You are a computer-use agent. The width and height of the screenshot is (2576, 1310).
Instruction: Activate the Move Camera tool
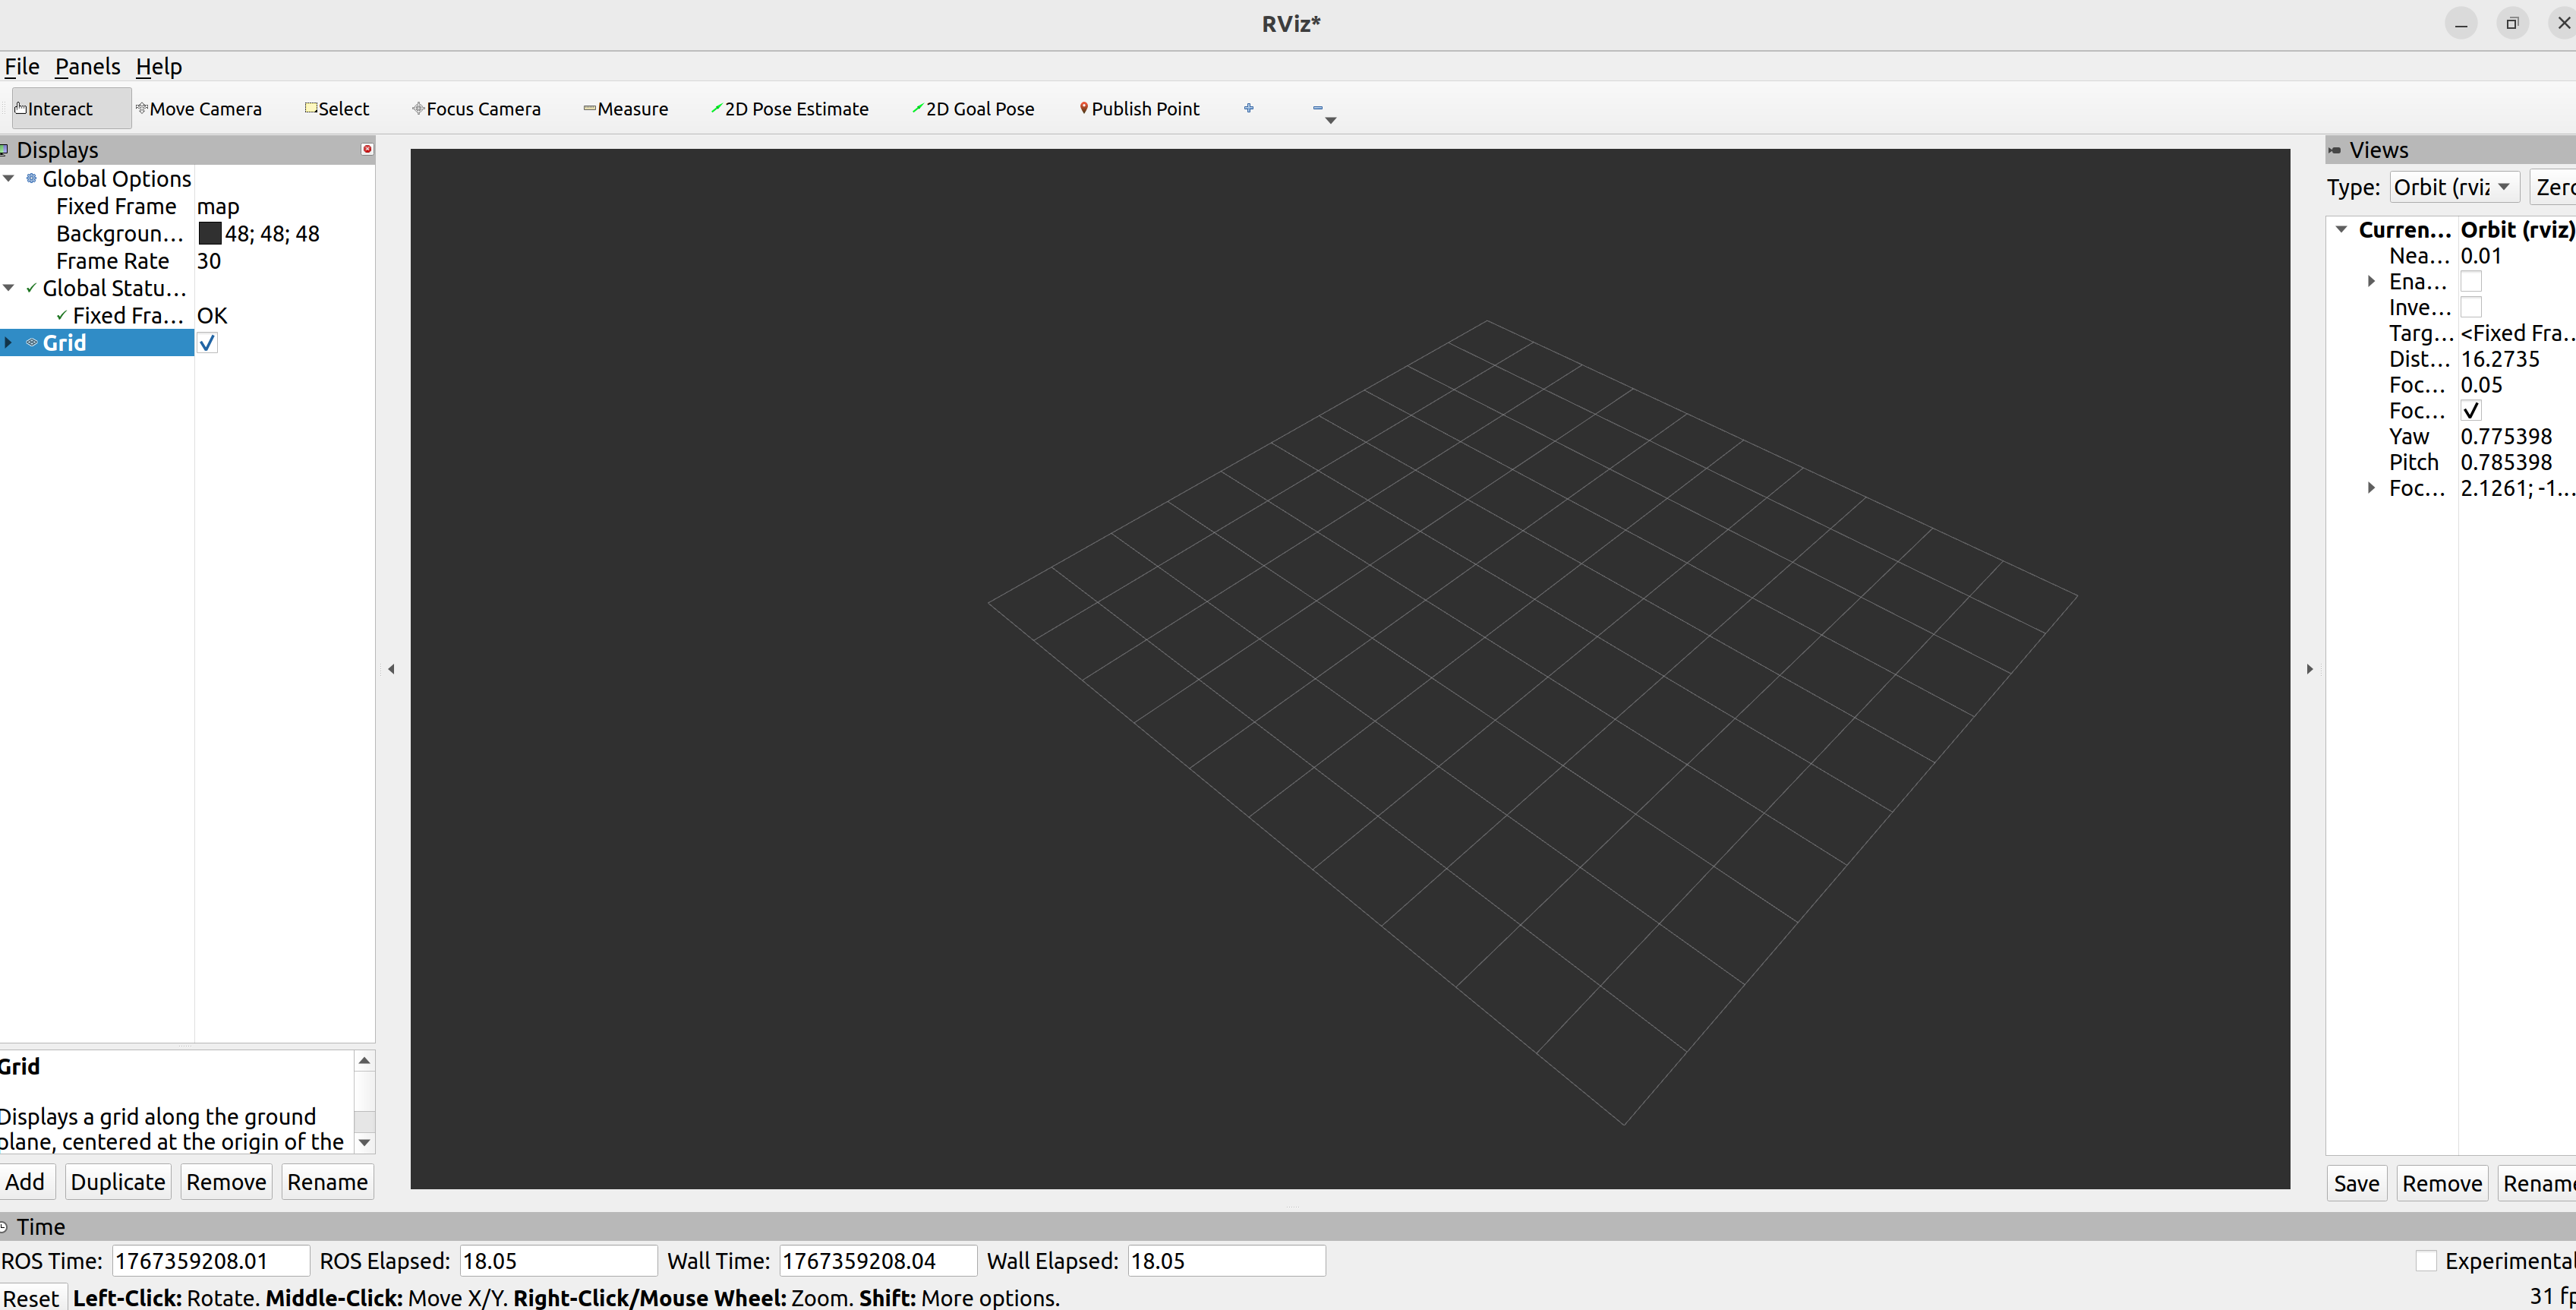point(200,109)
